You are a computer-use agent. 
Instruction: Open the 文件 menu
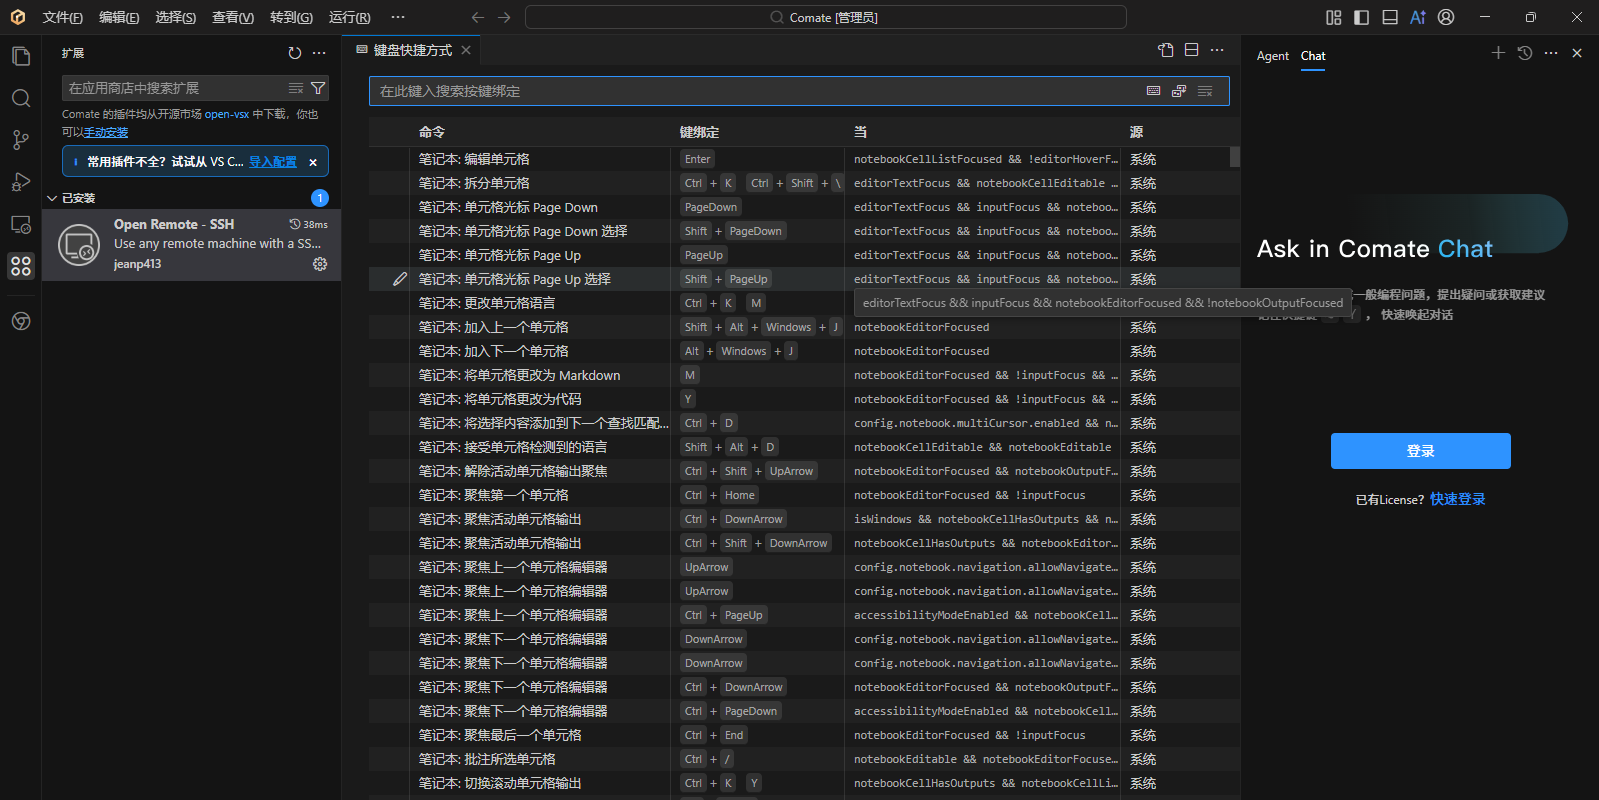click(x=62, y=17)
